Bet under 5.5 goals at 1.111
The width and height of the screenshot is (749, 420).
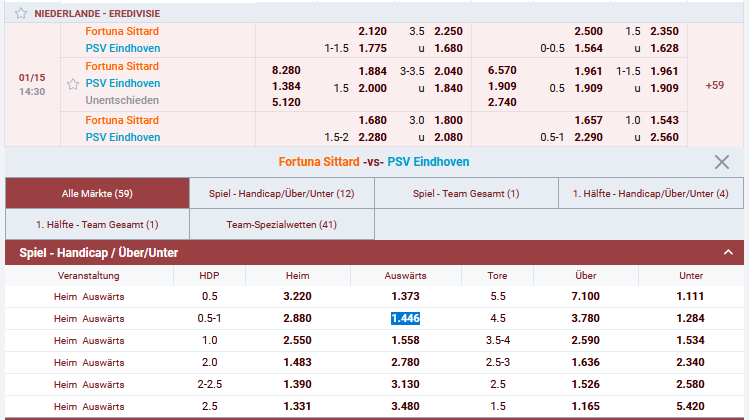pyautogui.click(x=690, y=296)
